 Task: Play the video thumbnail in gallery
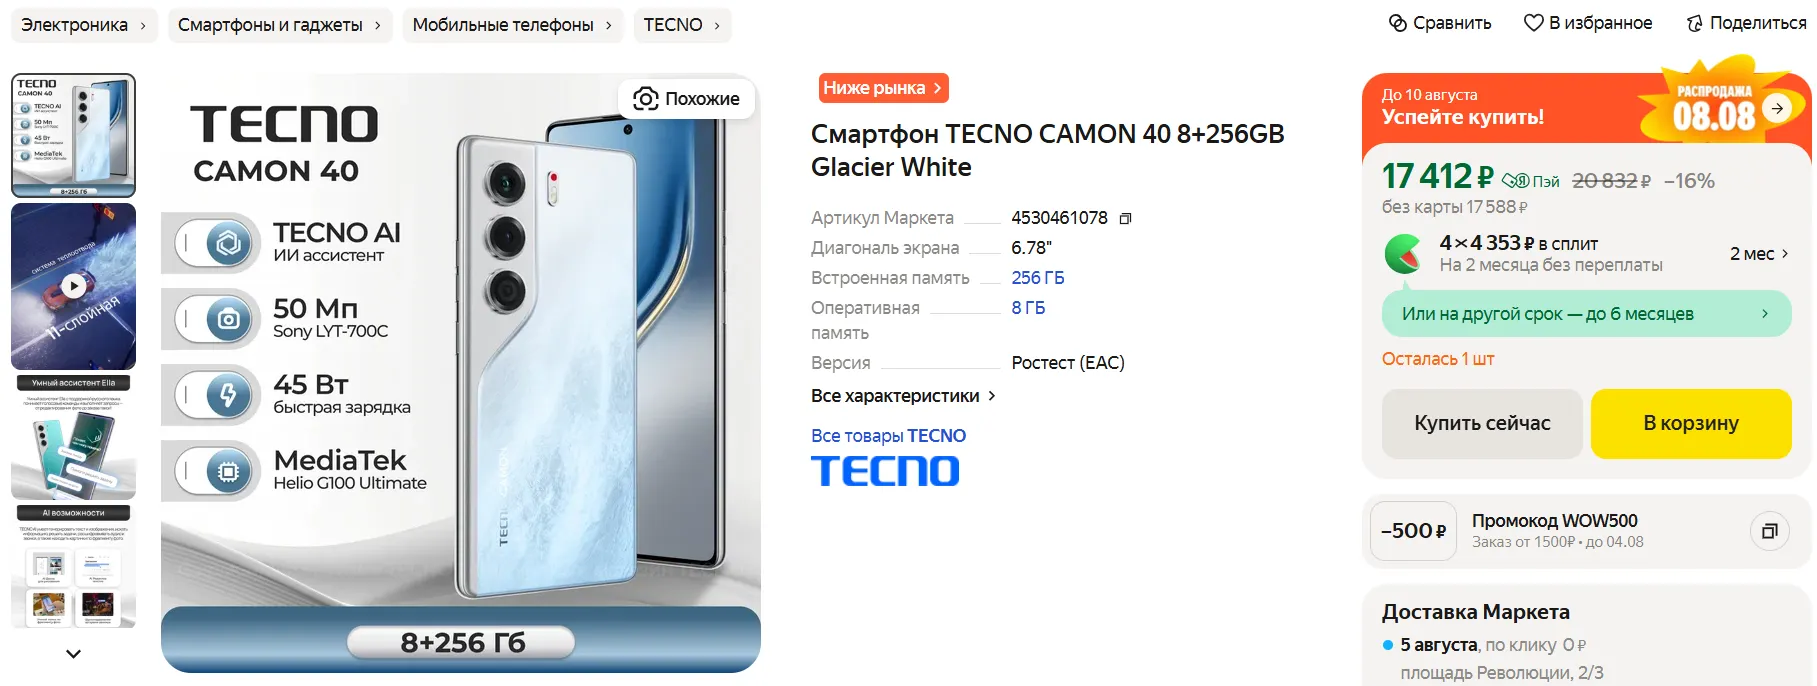(x=73, y=286)
